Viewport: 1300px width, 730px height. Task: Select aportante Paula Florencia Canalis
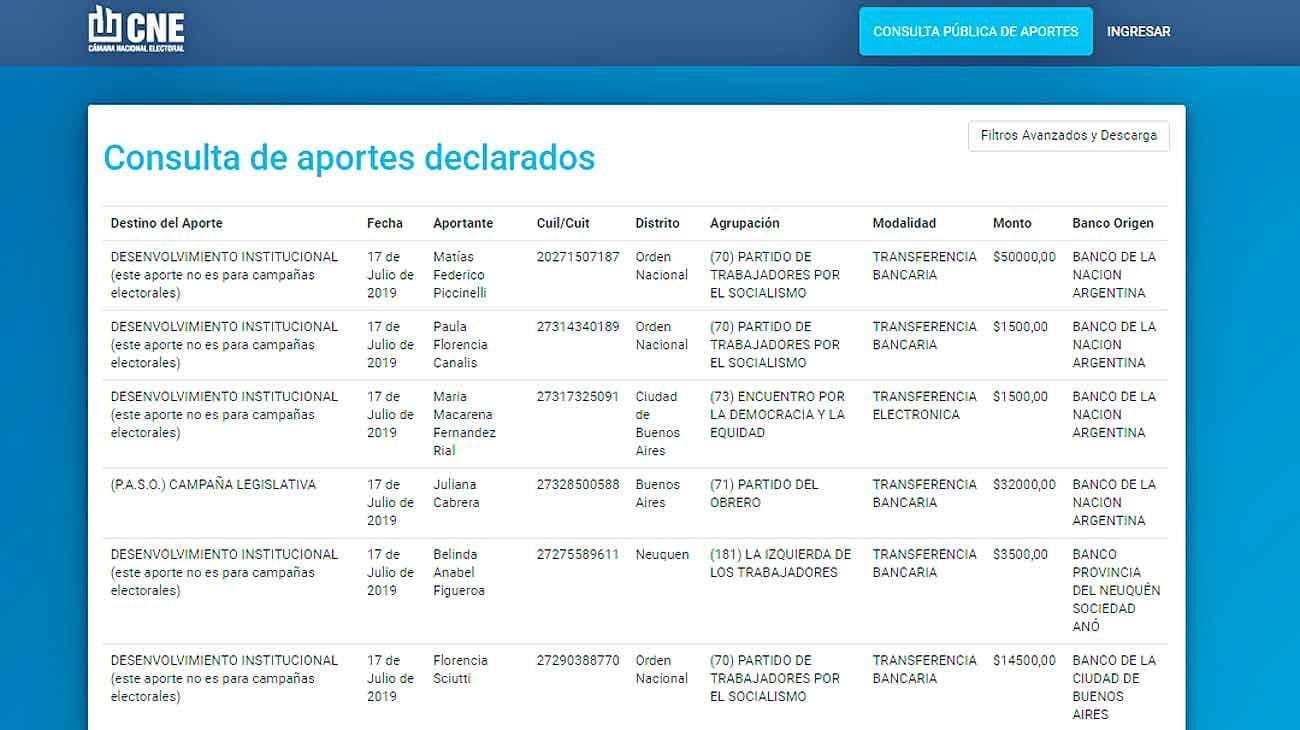(459, 345)
